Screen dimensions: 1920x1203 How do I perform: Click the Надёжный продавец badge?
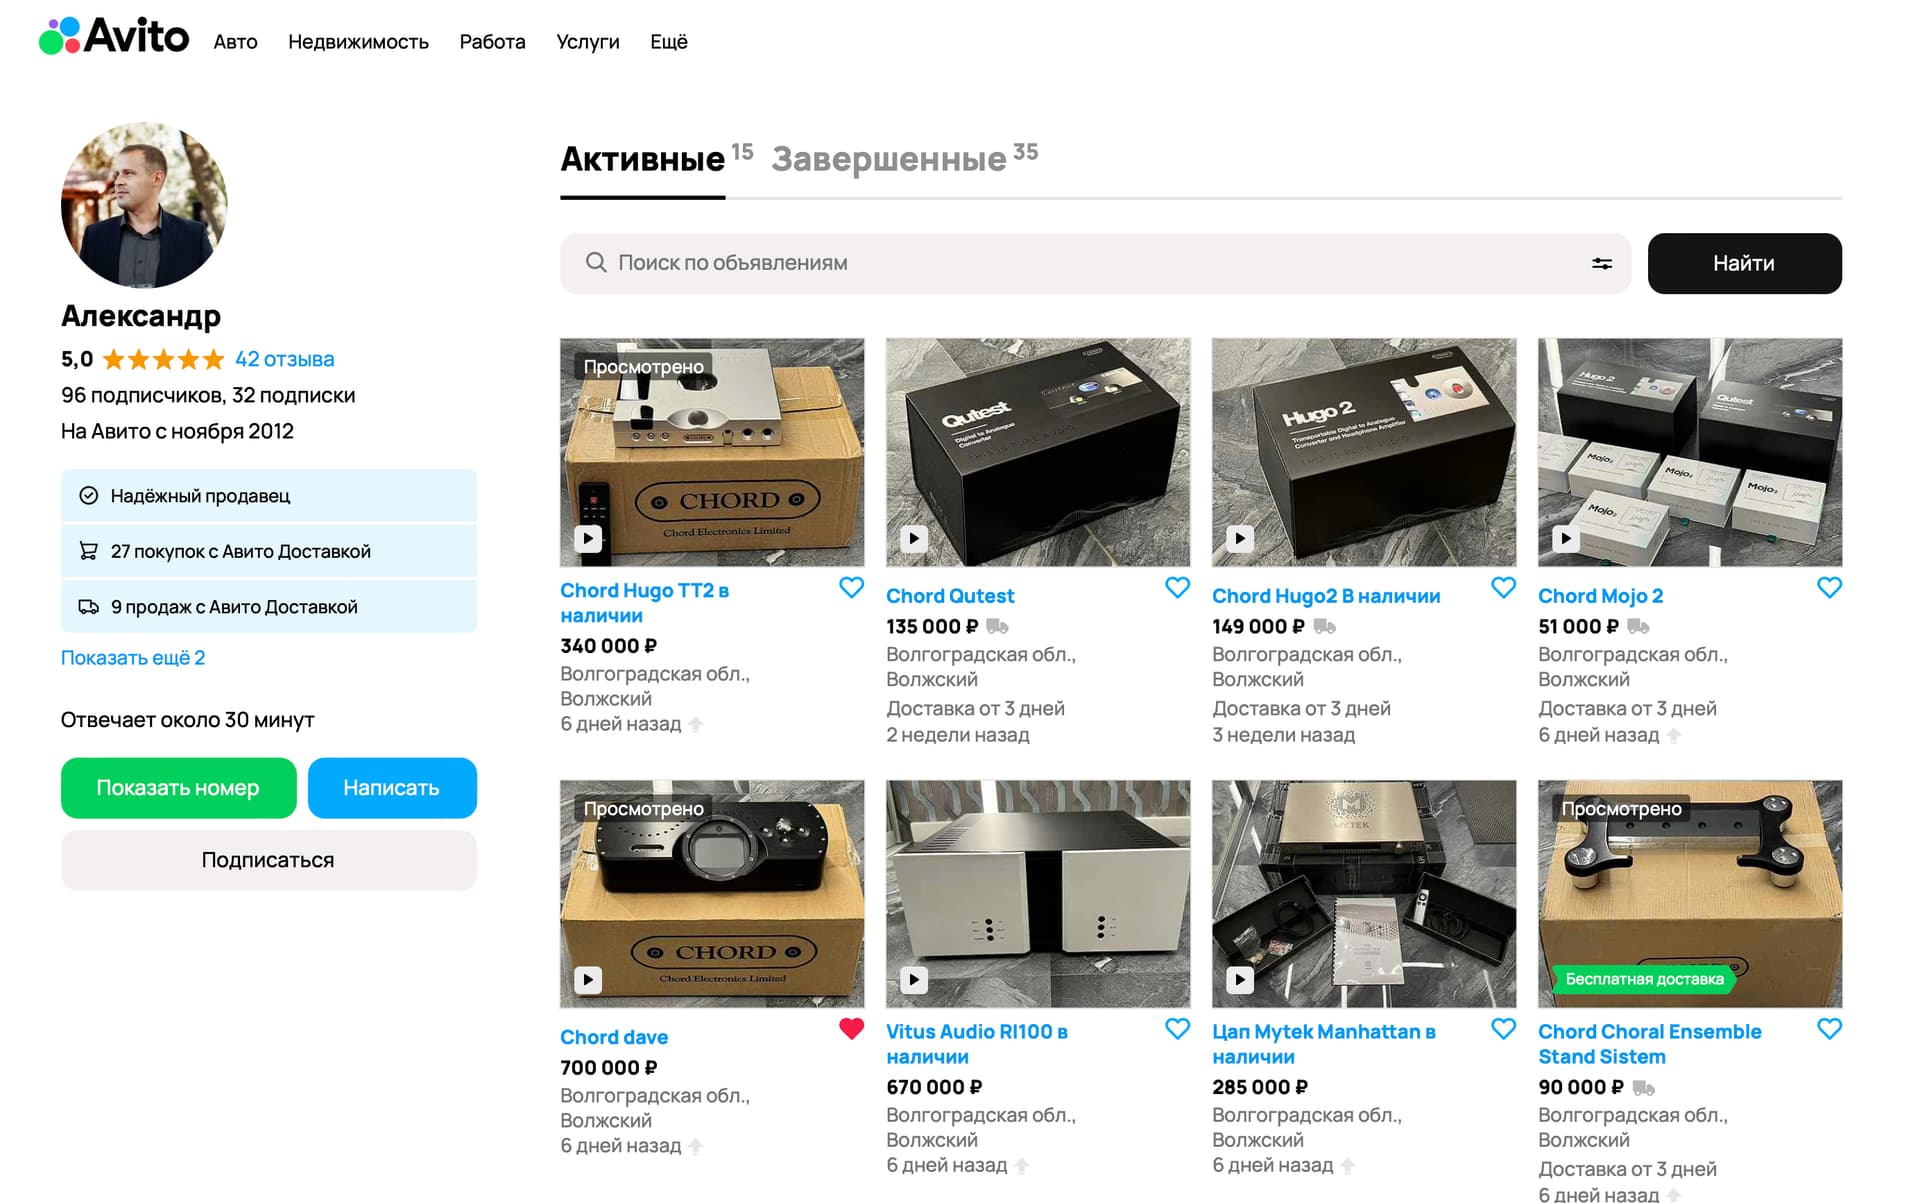[268, 495]
